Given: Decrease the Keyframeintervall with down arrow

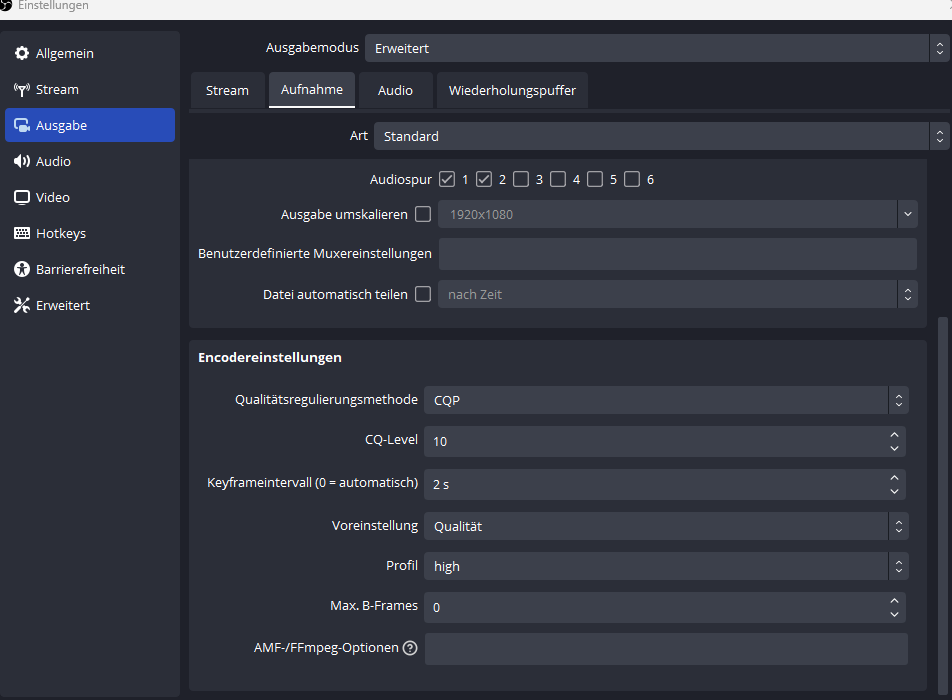Looking at the screenshot, I should [894, 491].
